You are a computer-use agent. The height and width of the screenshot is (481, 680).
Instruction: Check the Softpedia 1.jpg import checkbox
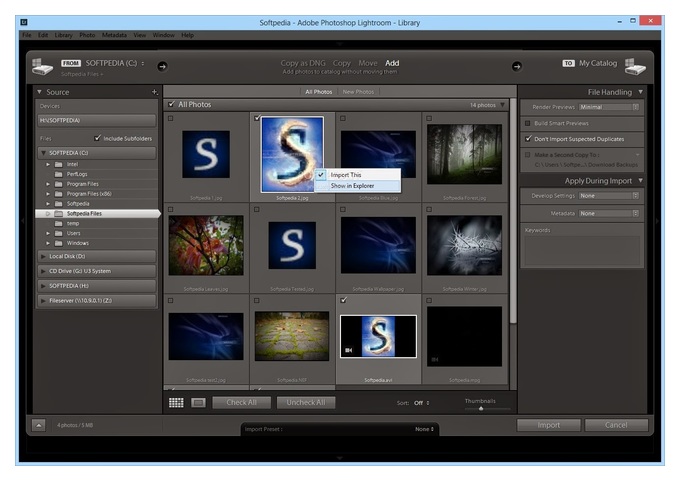pos(170,118)
